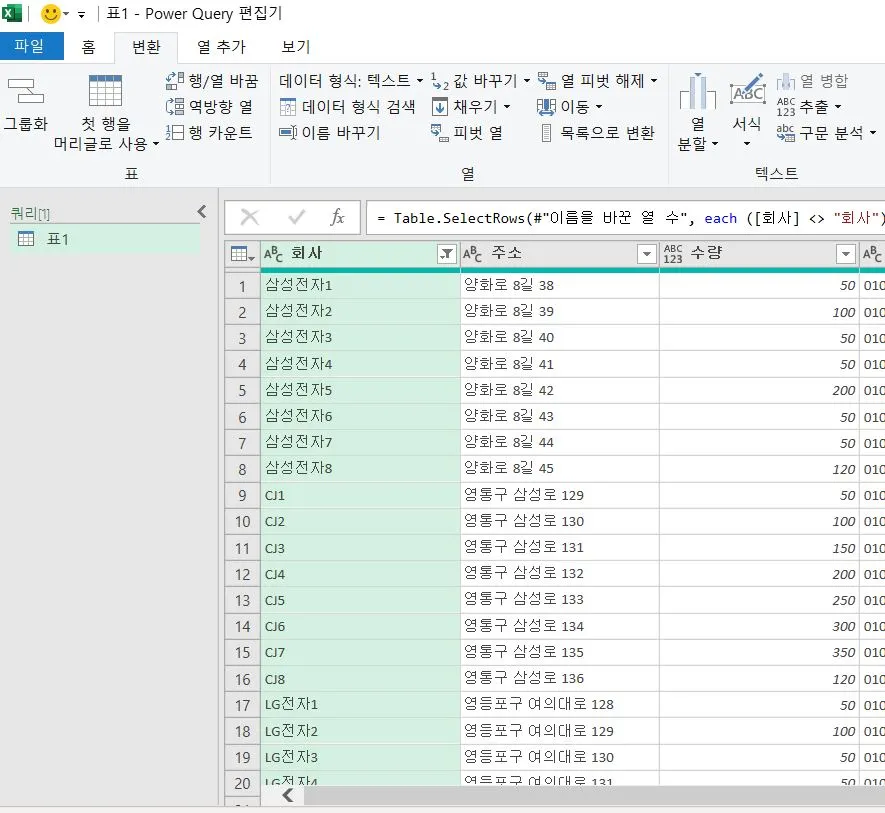
Task: Switch to the 변환 tab
Action: (146, 47)
